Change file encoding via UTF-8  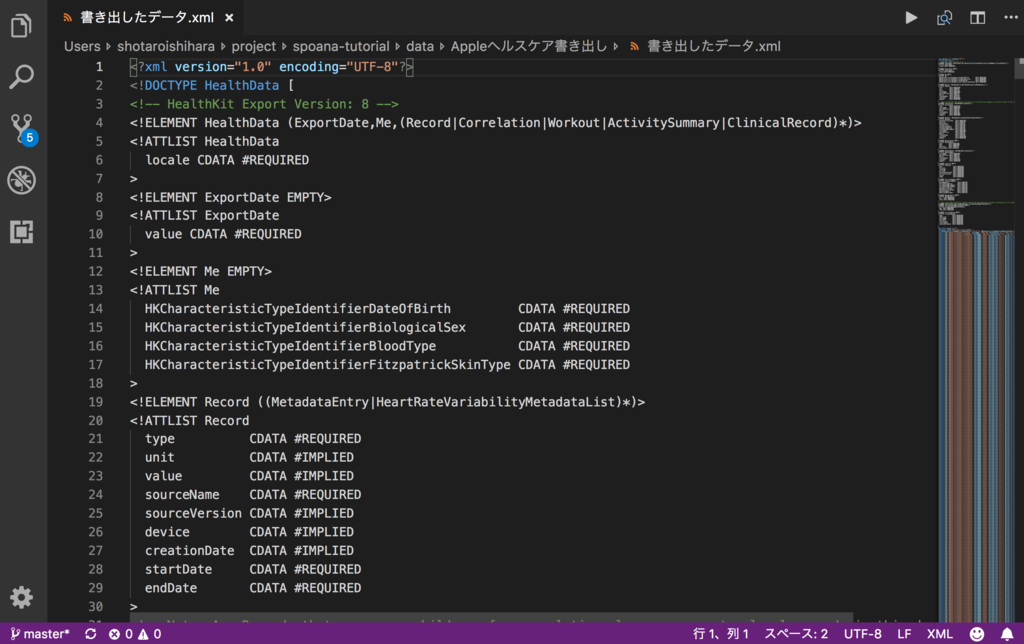pos(862,634)
